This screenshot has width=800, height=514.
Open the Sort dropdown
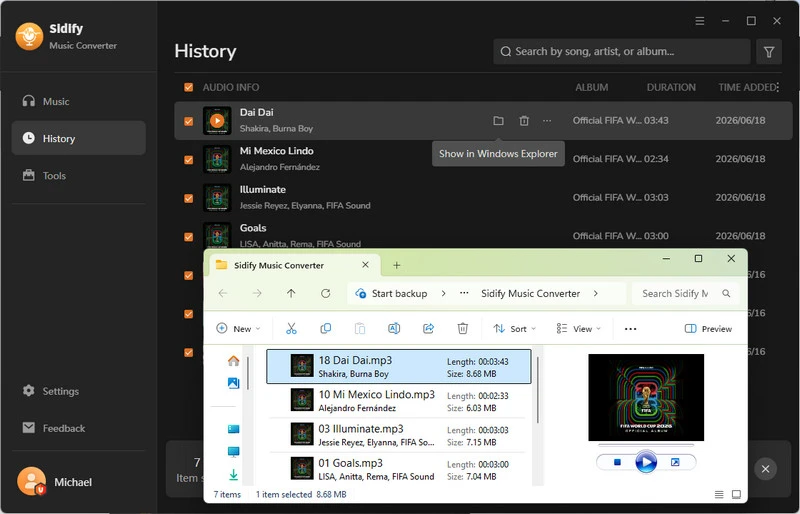[514, 329]
